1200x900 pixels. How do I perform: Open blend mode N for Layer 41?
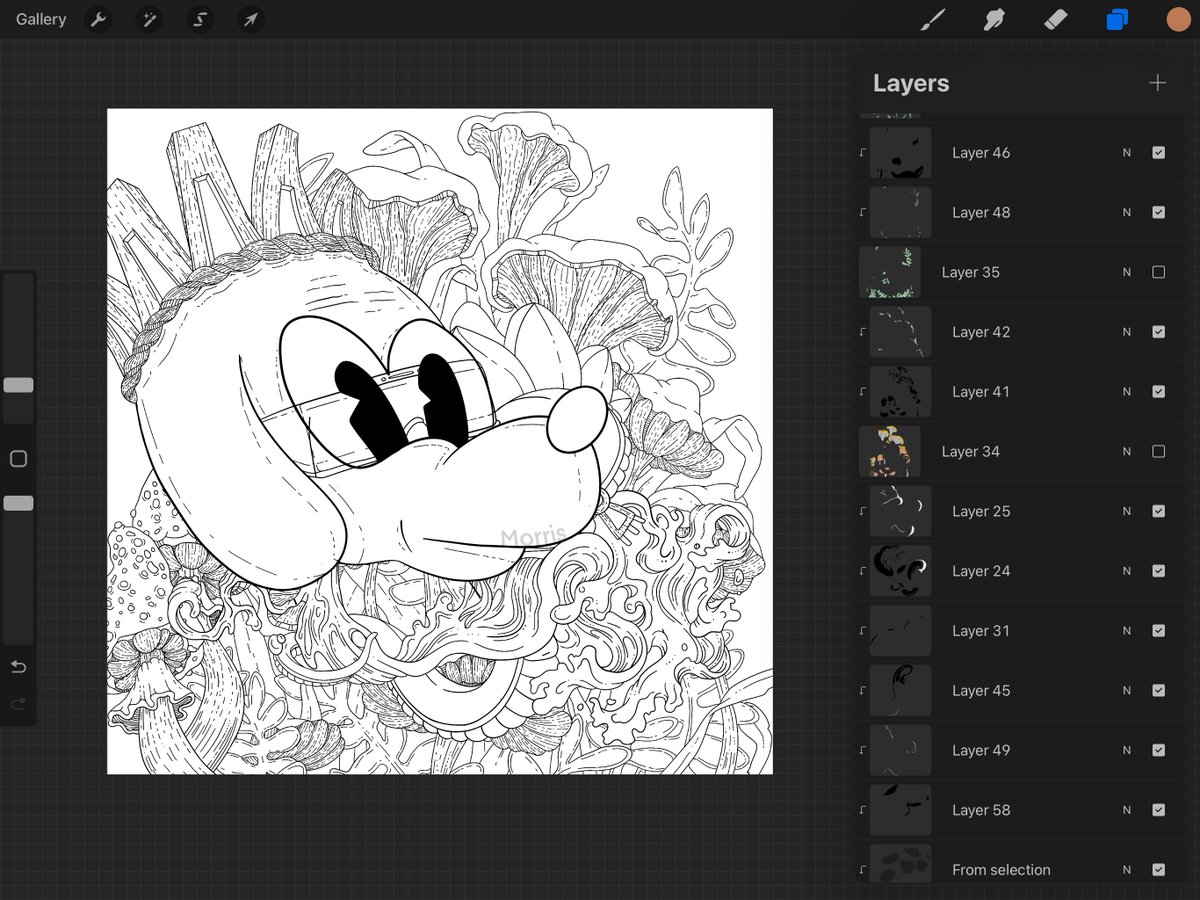coord(1127,392)
